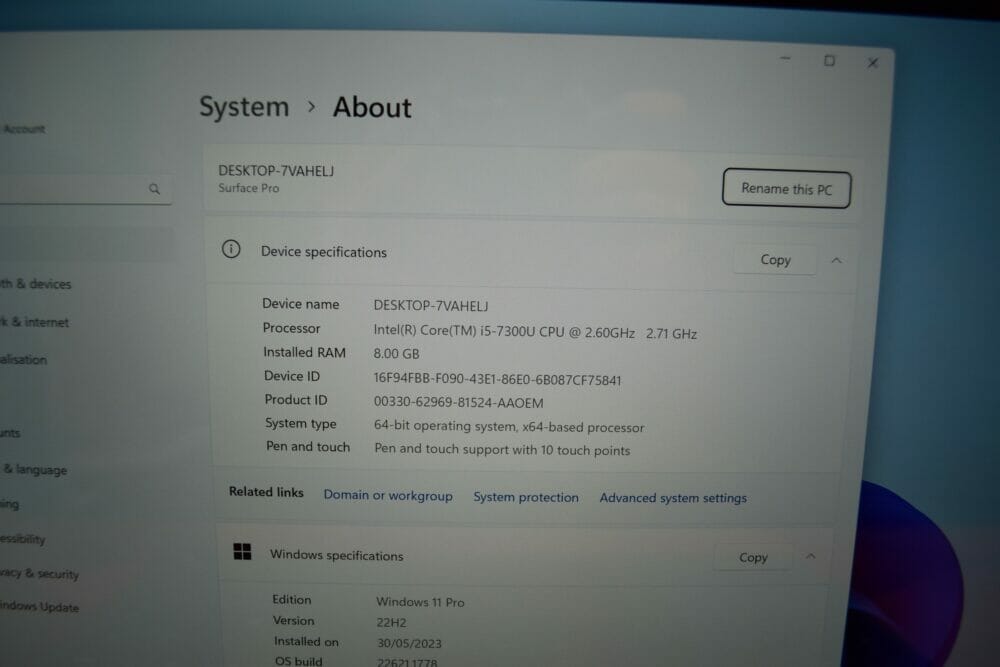Collapse the Windows specifications section chevron
The image size is (1000, 667).
click(811, 557)
